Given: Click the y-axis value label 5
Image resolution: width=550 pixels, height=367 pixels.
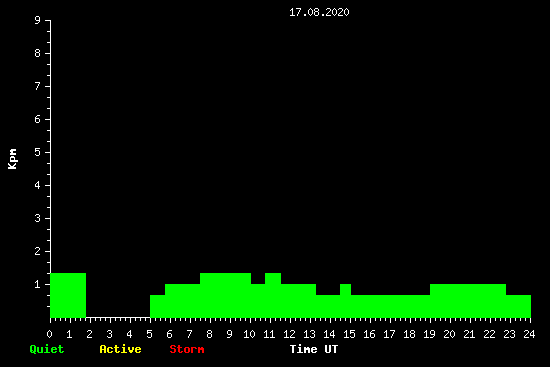Looking at the screenshot, I should coord(38,152).
